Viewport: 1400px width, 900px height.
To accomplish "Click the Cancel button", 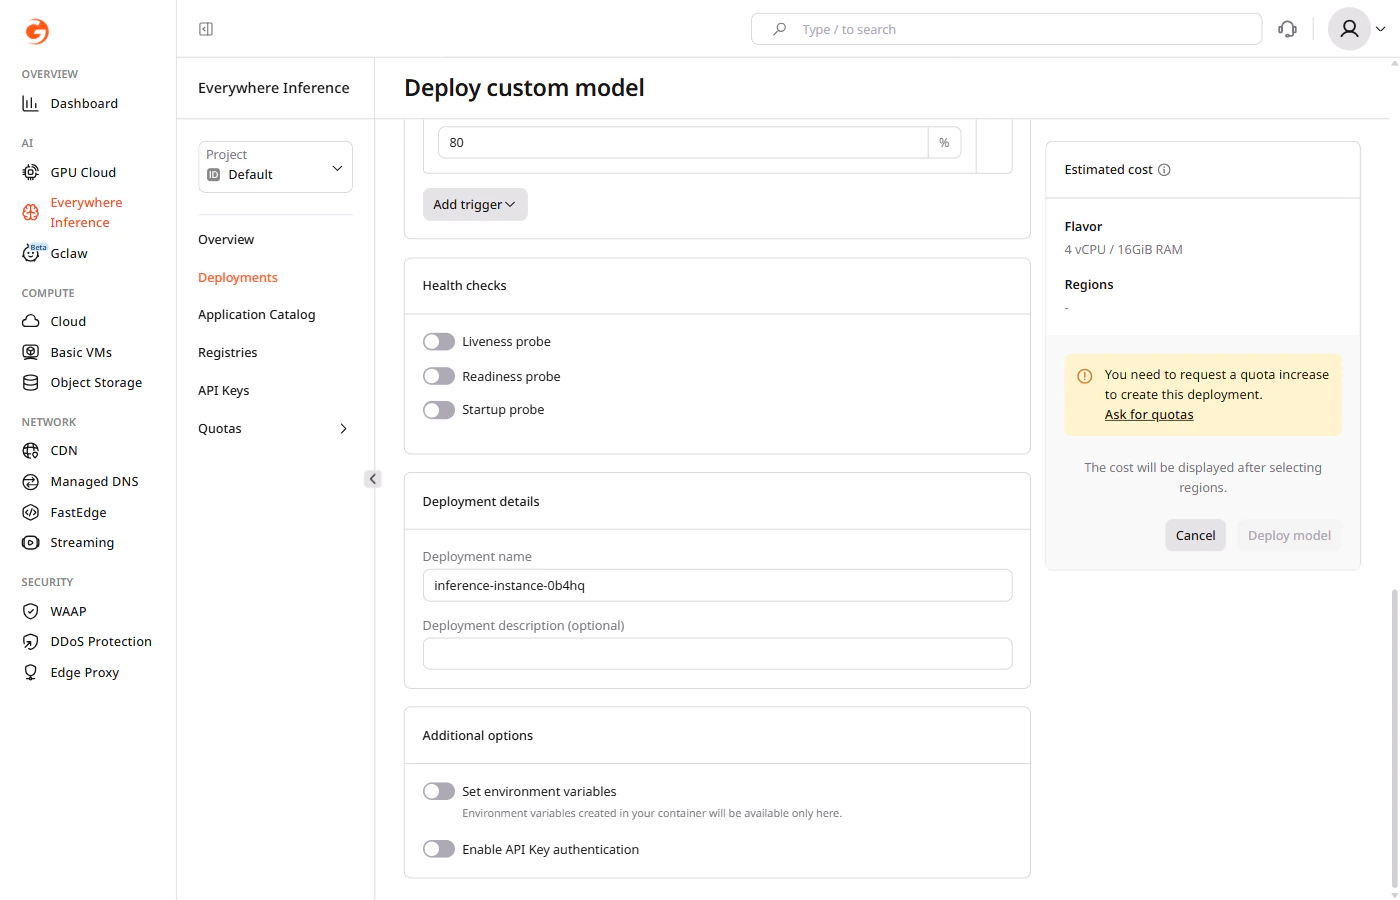I will [x=1195, y=535].
